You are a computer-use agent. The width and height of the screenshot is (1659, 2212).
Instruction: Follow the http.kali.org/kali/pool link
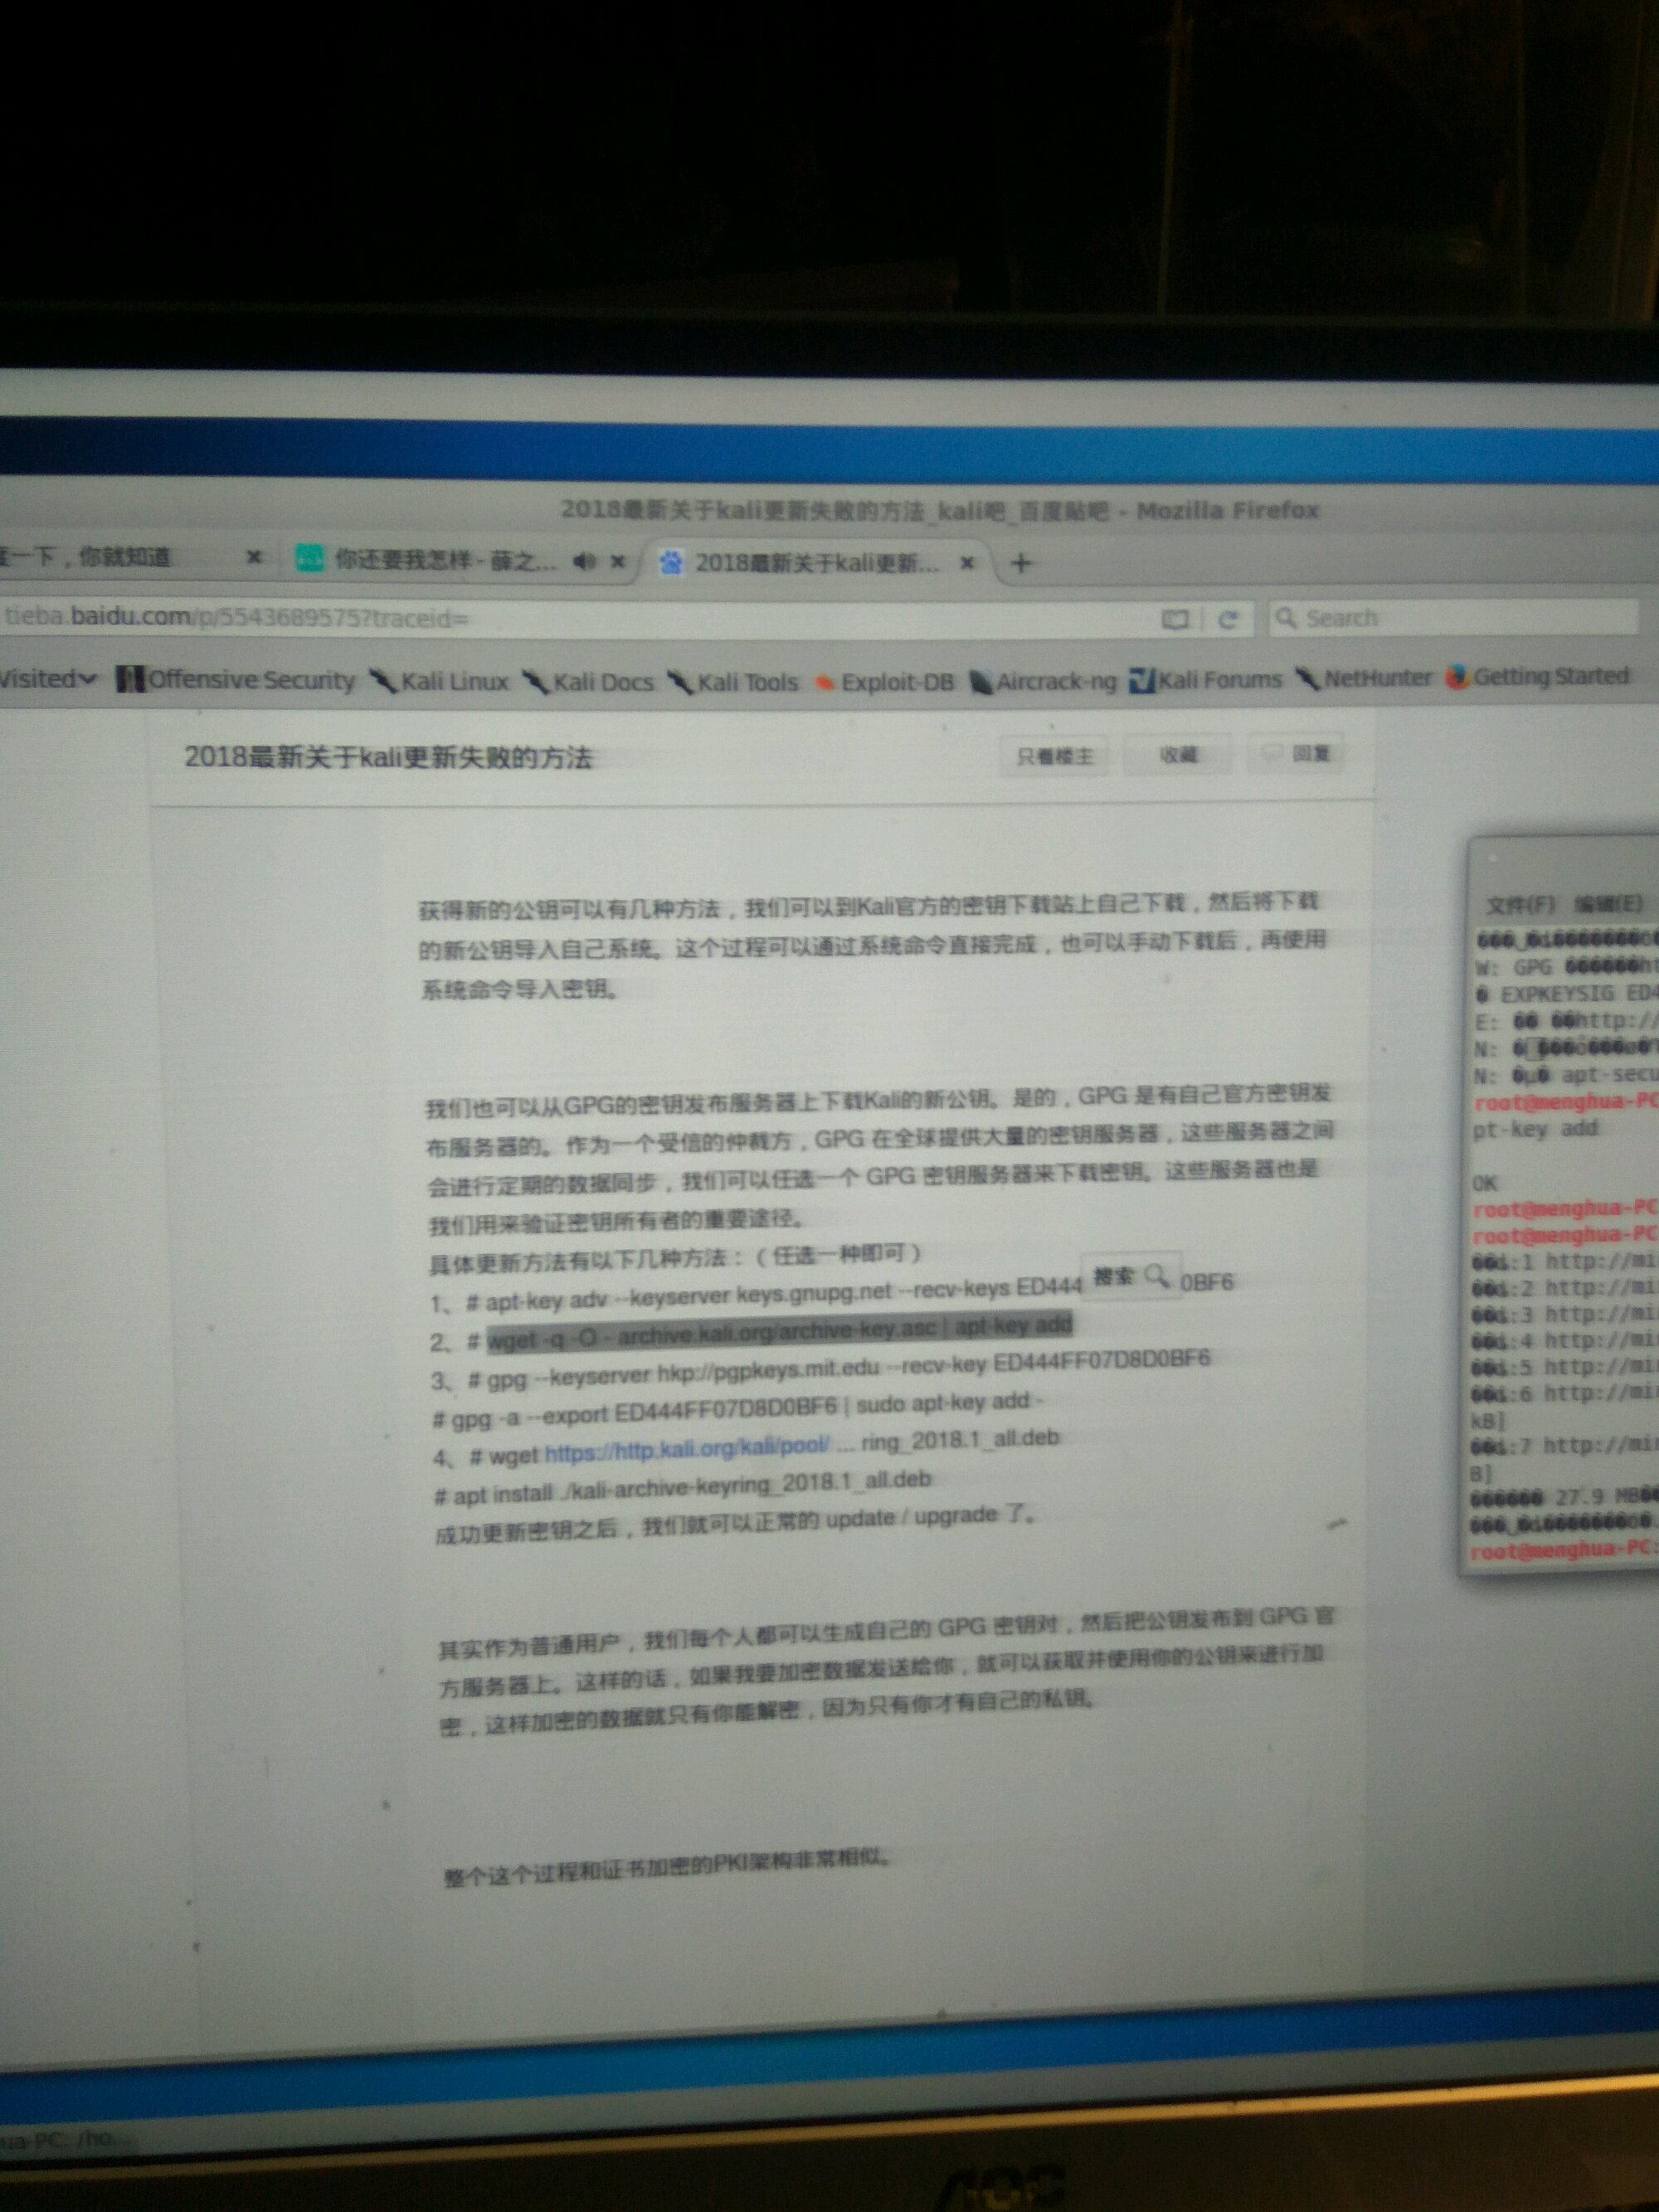click(x=687, y=1449)
